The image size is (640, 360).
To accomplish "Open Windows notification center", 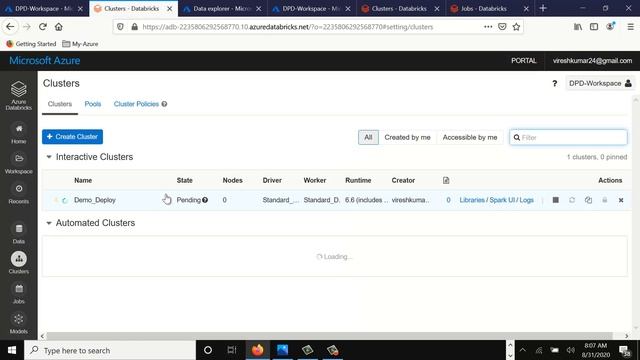I will pyautogui.click(x=624, y=350).
